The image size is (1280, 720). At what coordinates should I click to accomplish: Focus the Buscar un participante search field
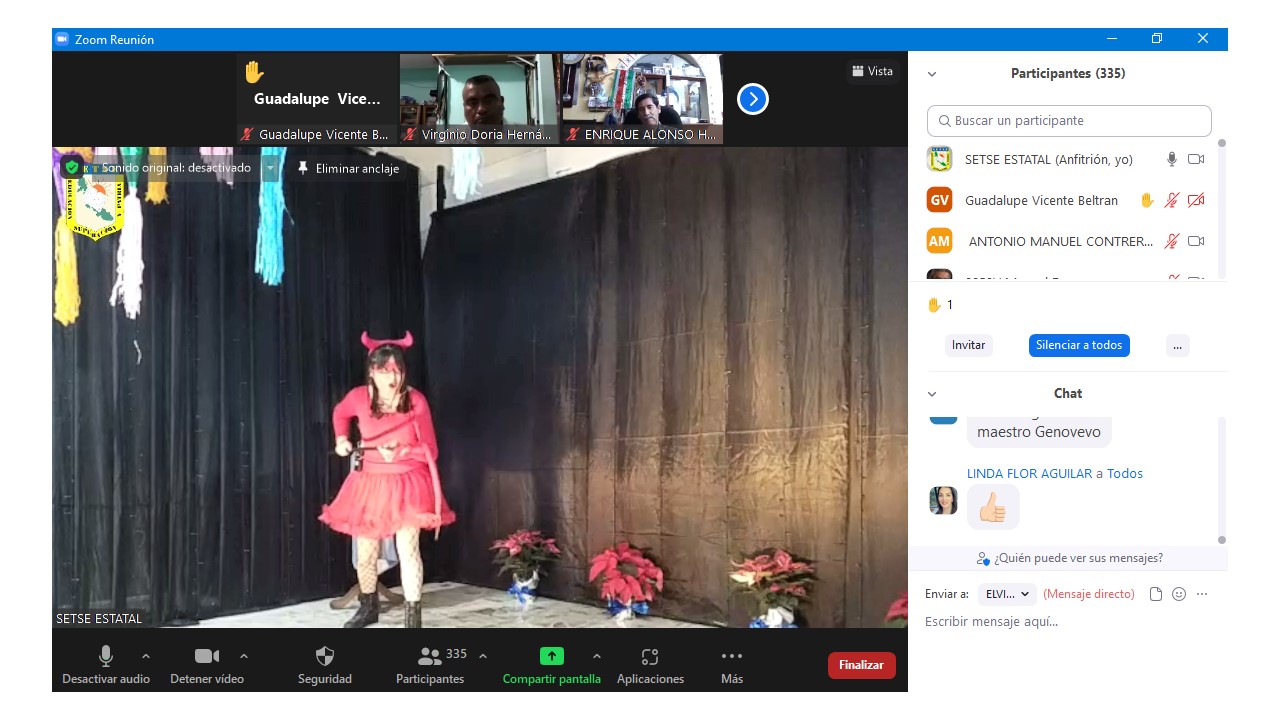[x=1069, y=120]
